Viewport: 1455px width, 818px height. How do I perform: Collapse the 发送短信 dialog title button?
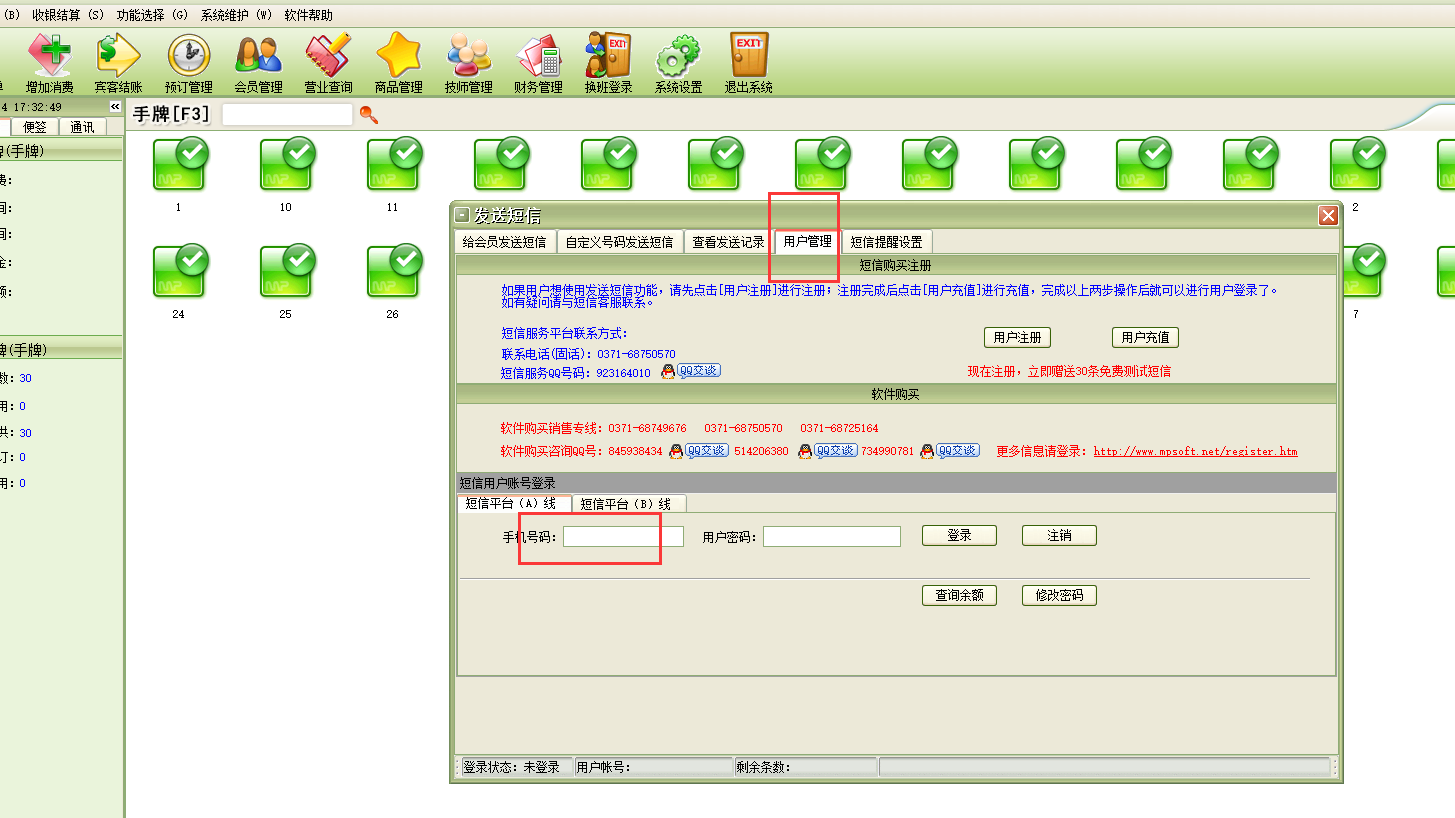tap(462, 215)
